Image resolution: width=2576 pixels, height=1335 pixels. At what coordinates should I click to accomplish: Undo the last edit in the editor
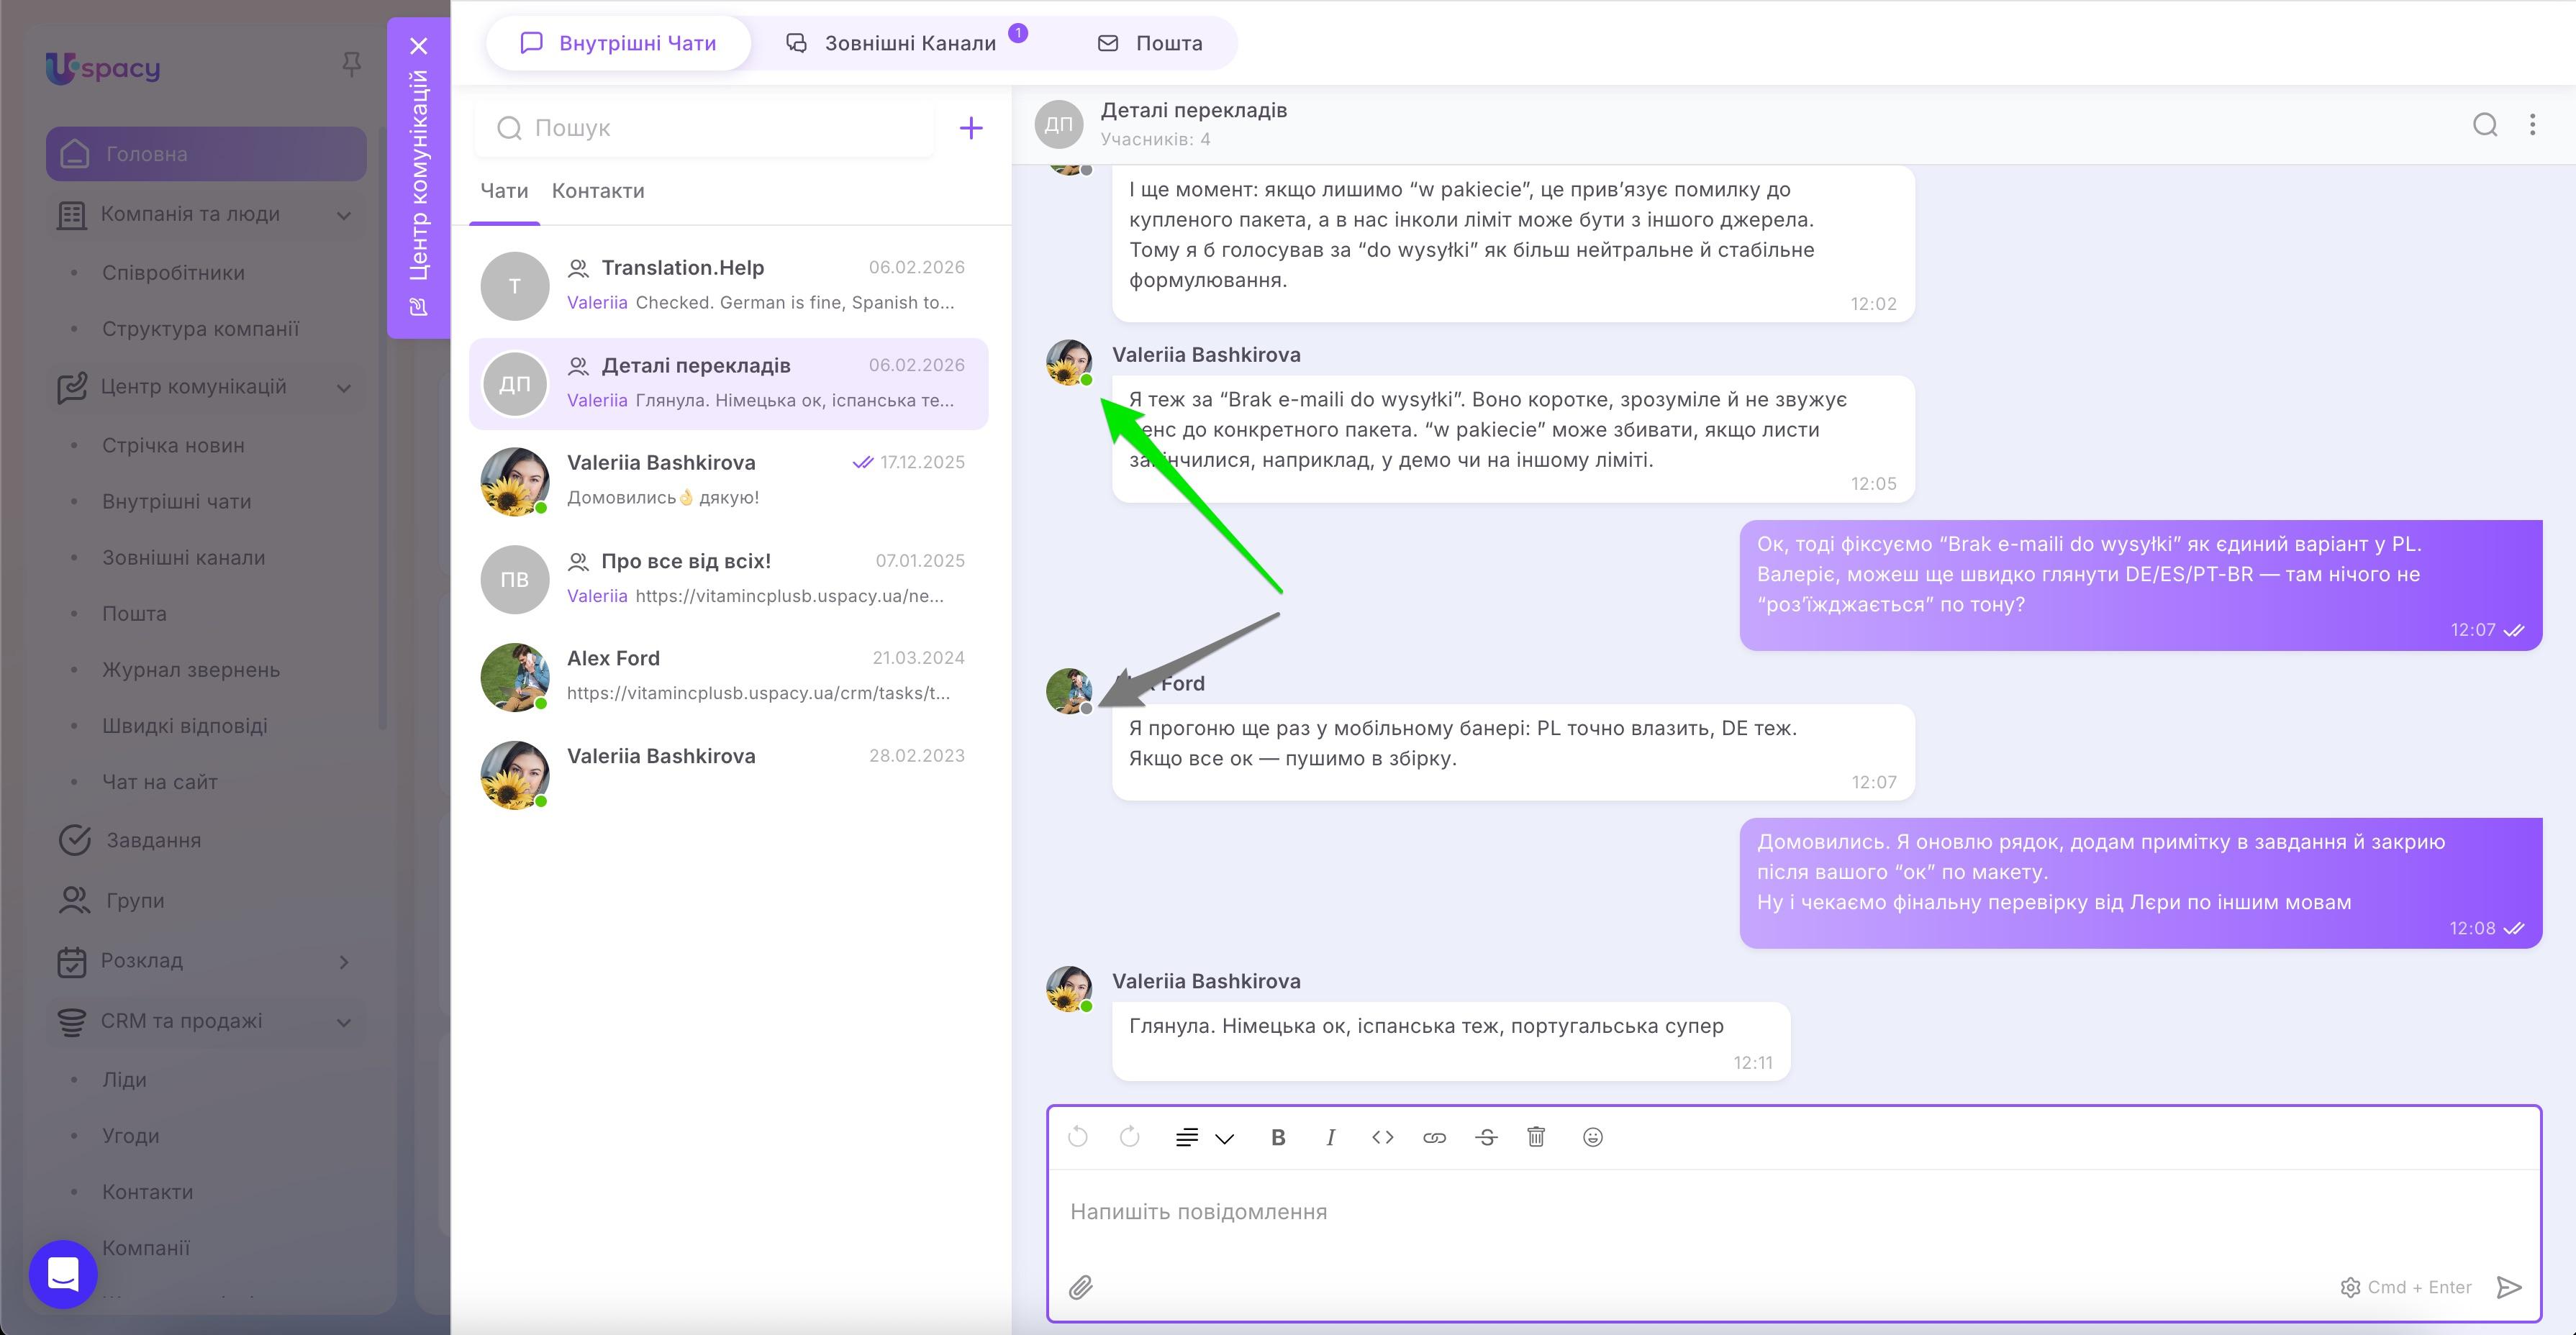tap(1077, 1137)
